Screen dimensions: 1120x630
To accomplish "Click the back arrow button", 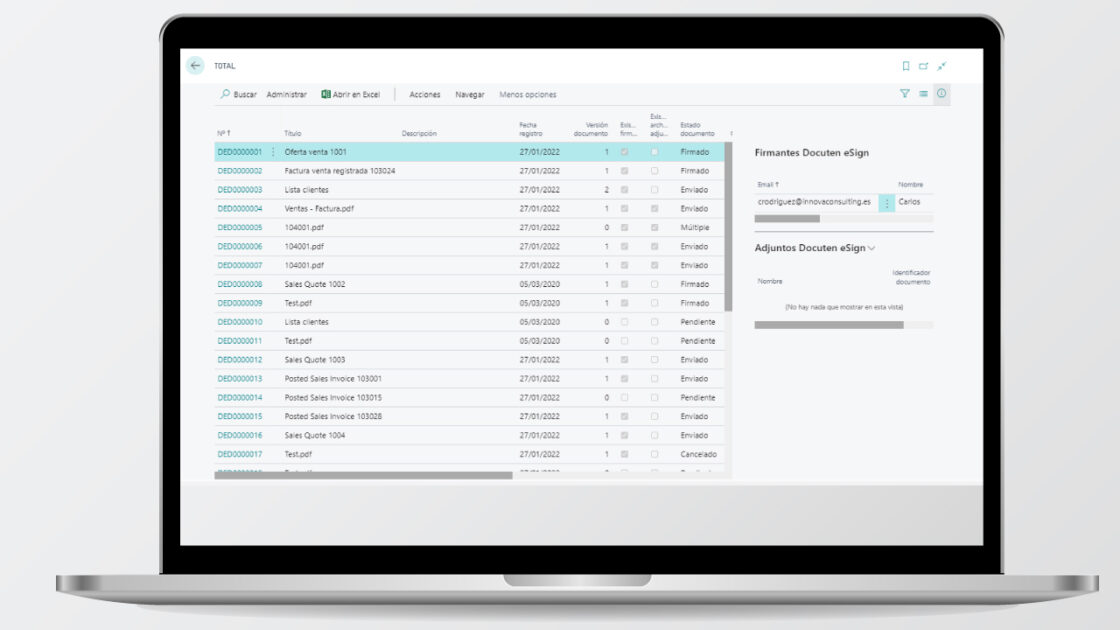I will tap(195, 66).
